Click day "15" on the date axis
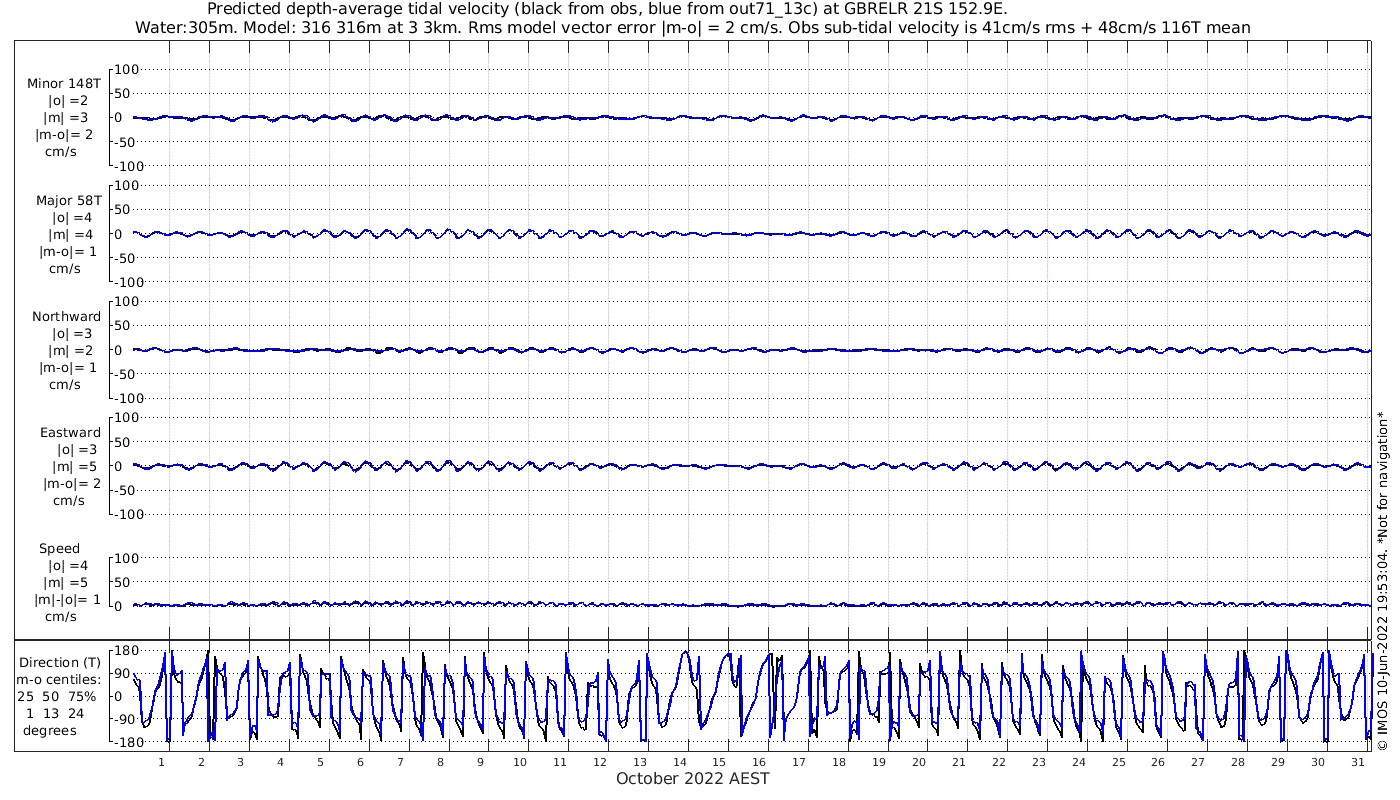Screen dimensions: 1400x800 click(x=720, y=762)
